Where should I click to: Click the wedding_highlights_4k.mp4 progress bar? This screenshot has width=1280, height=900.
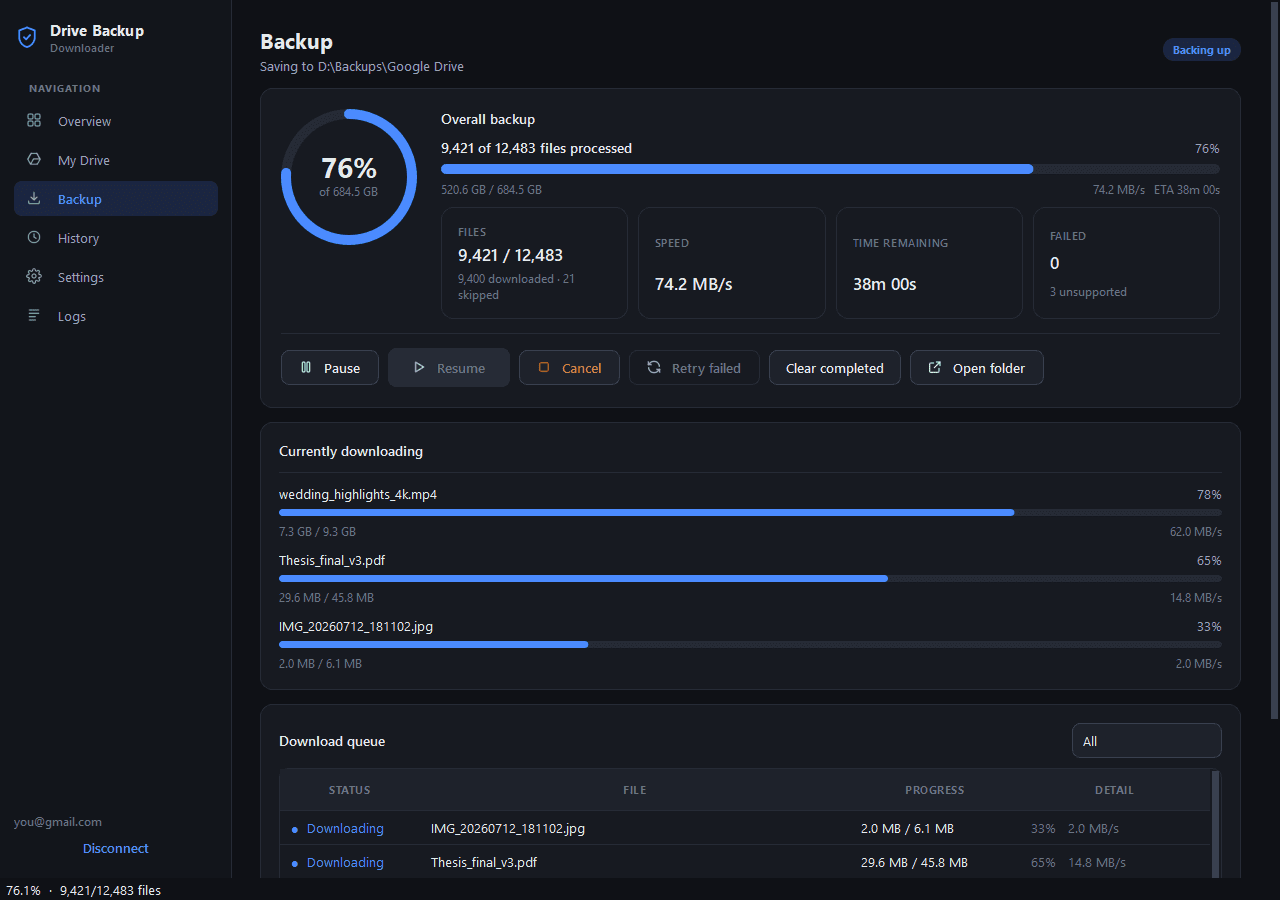coord(750,512)
